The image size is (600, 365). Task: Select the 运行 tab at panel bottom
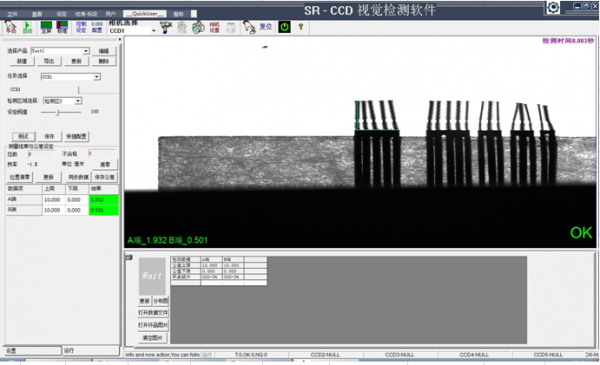pos(90,350)
